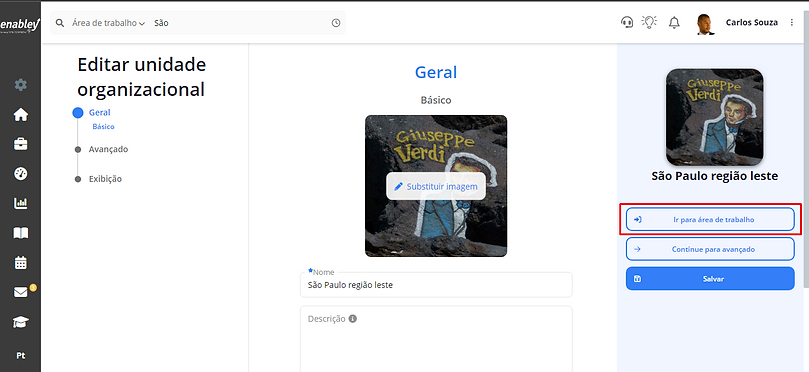Click the Salvar button
The image size is (809, 372).
click(710, 279)
